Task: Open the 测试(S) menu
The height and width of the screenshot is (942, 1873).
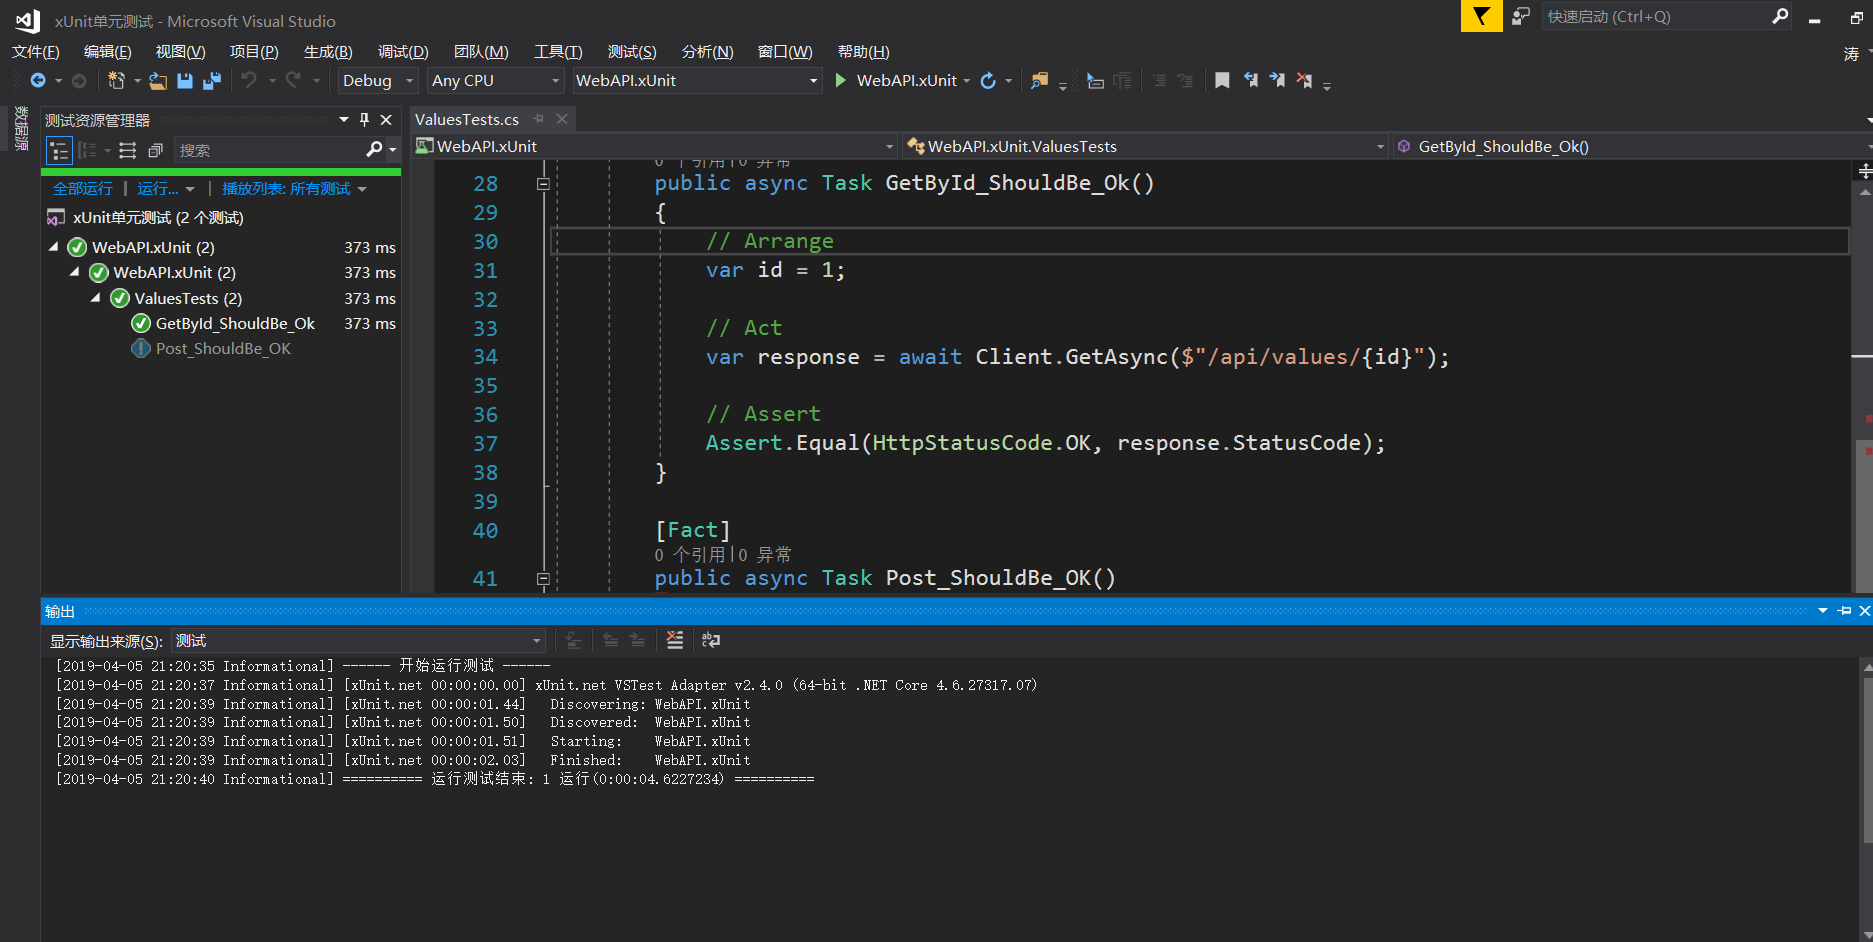Action: coord(631,52)
